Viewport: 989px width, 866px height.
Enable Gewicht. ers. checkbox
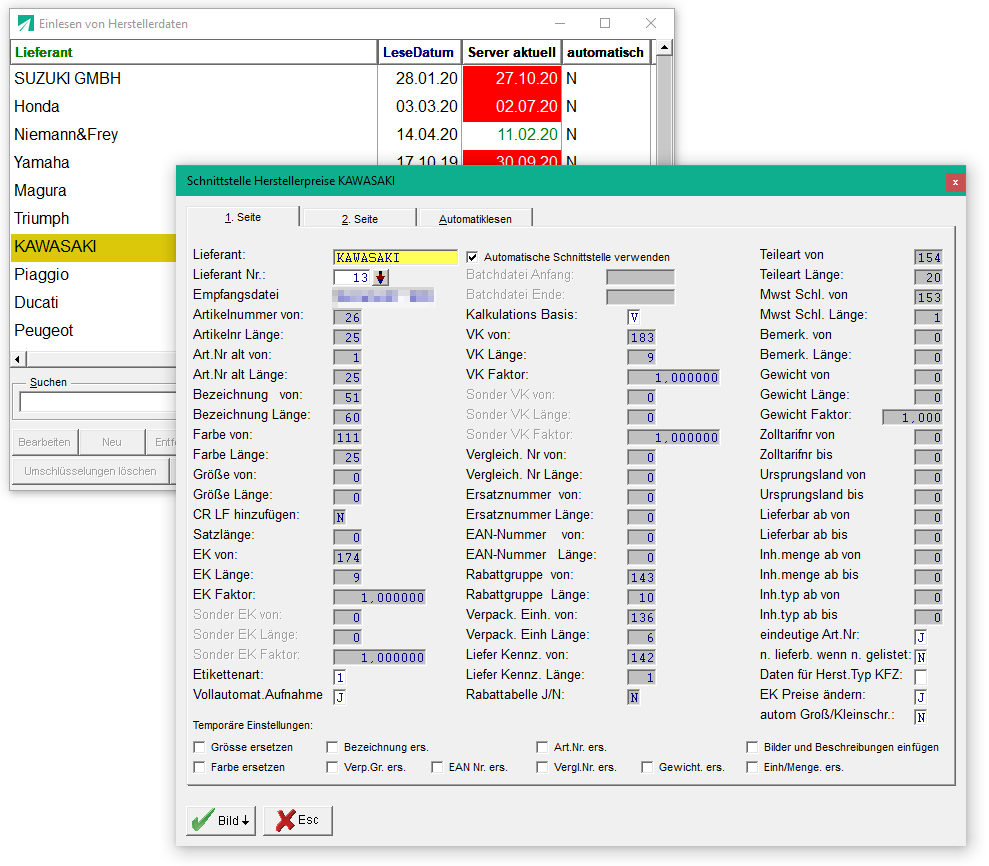(647, 767)
